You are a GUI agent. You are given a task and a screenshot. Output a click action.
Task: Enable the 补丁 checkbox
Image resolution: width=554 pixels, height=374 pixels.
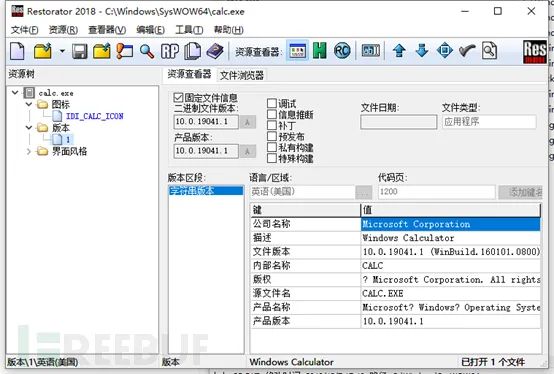point(272,125)
